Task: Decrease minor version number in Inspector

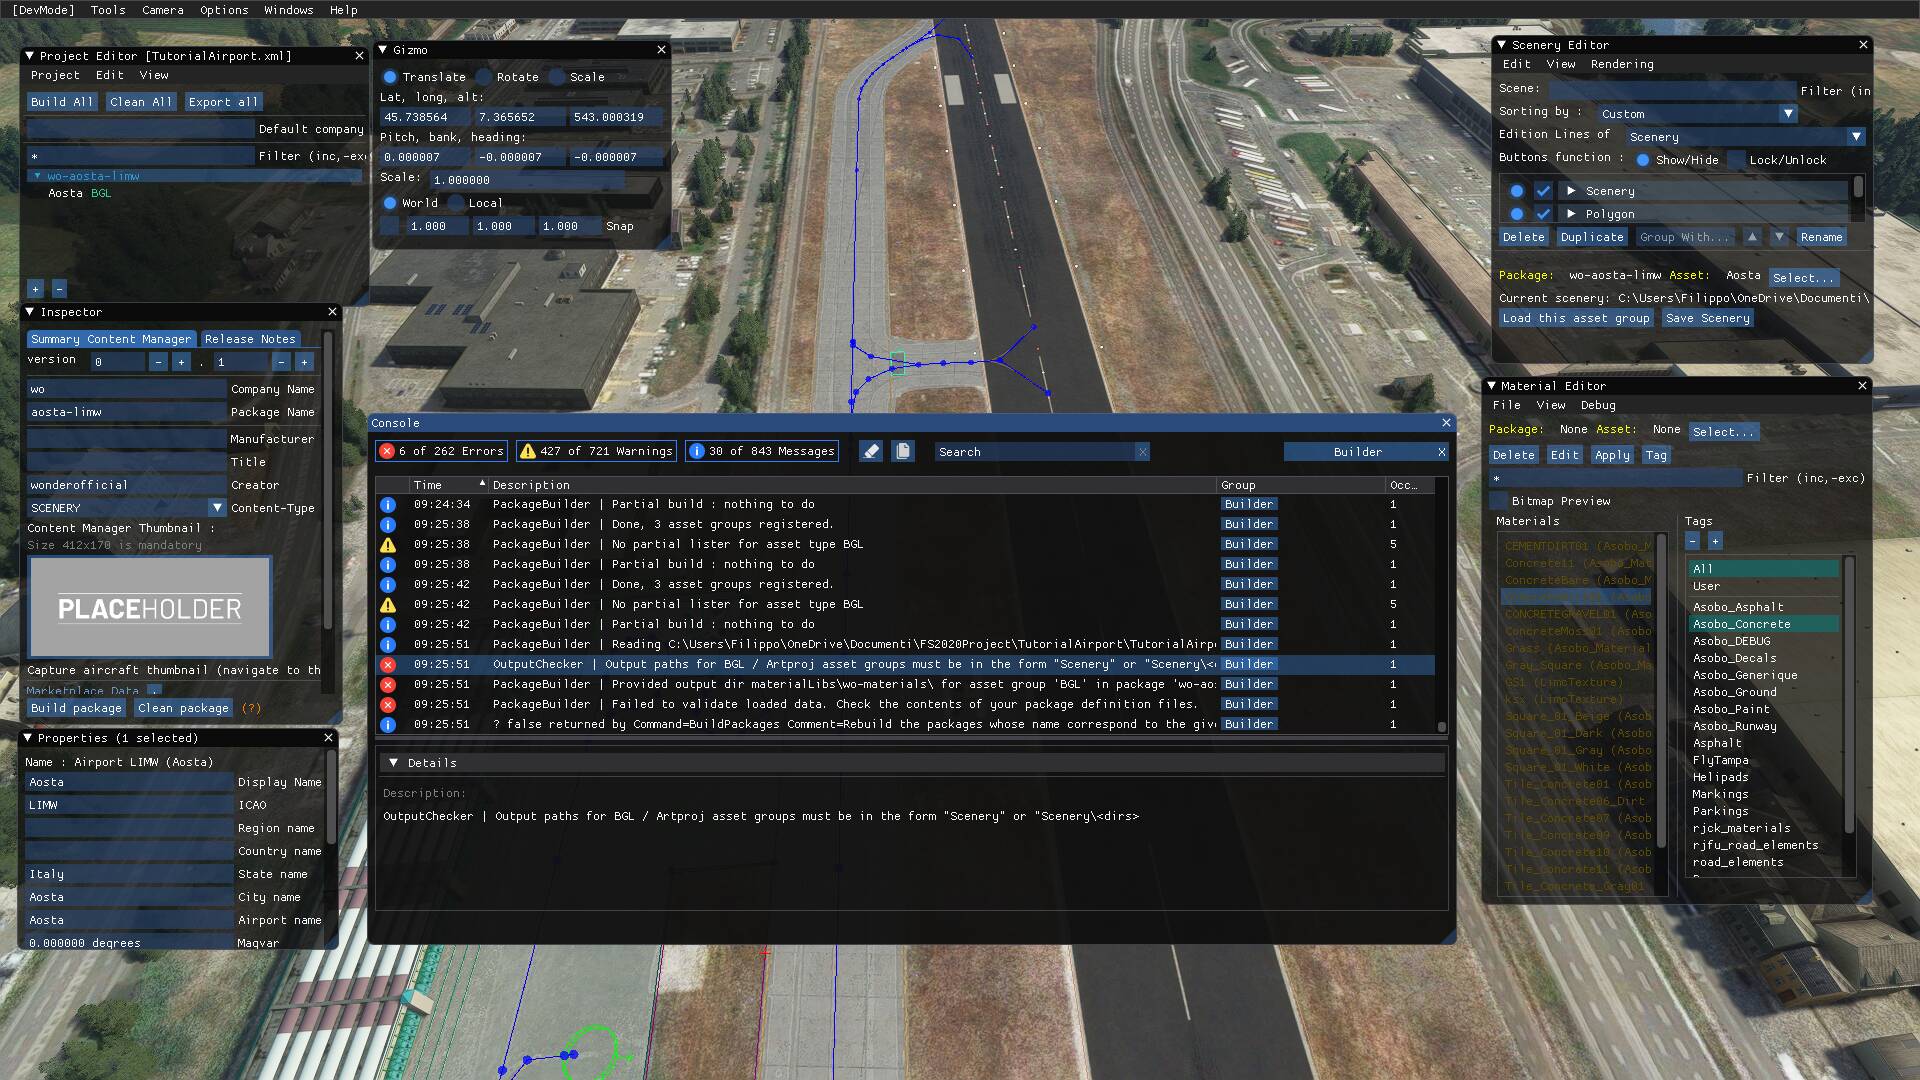Action: click(281, 362)
